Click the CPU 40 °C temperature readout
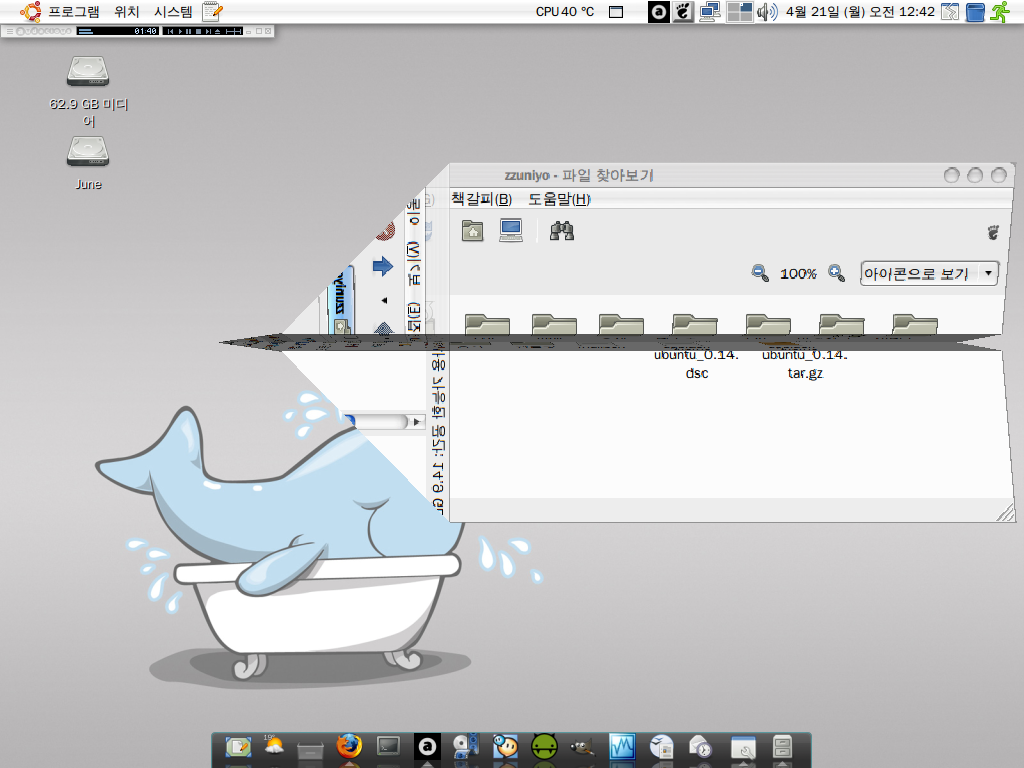Image resolution: width=1024 pixels, height=768 pixels. (x=565, y=12)
